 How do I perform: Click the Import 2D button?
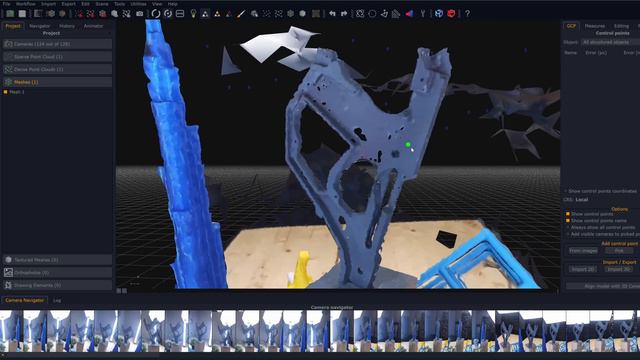583,269
